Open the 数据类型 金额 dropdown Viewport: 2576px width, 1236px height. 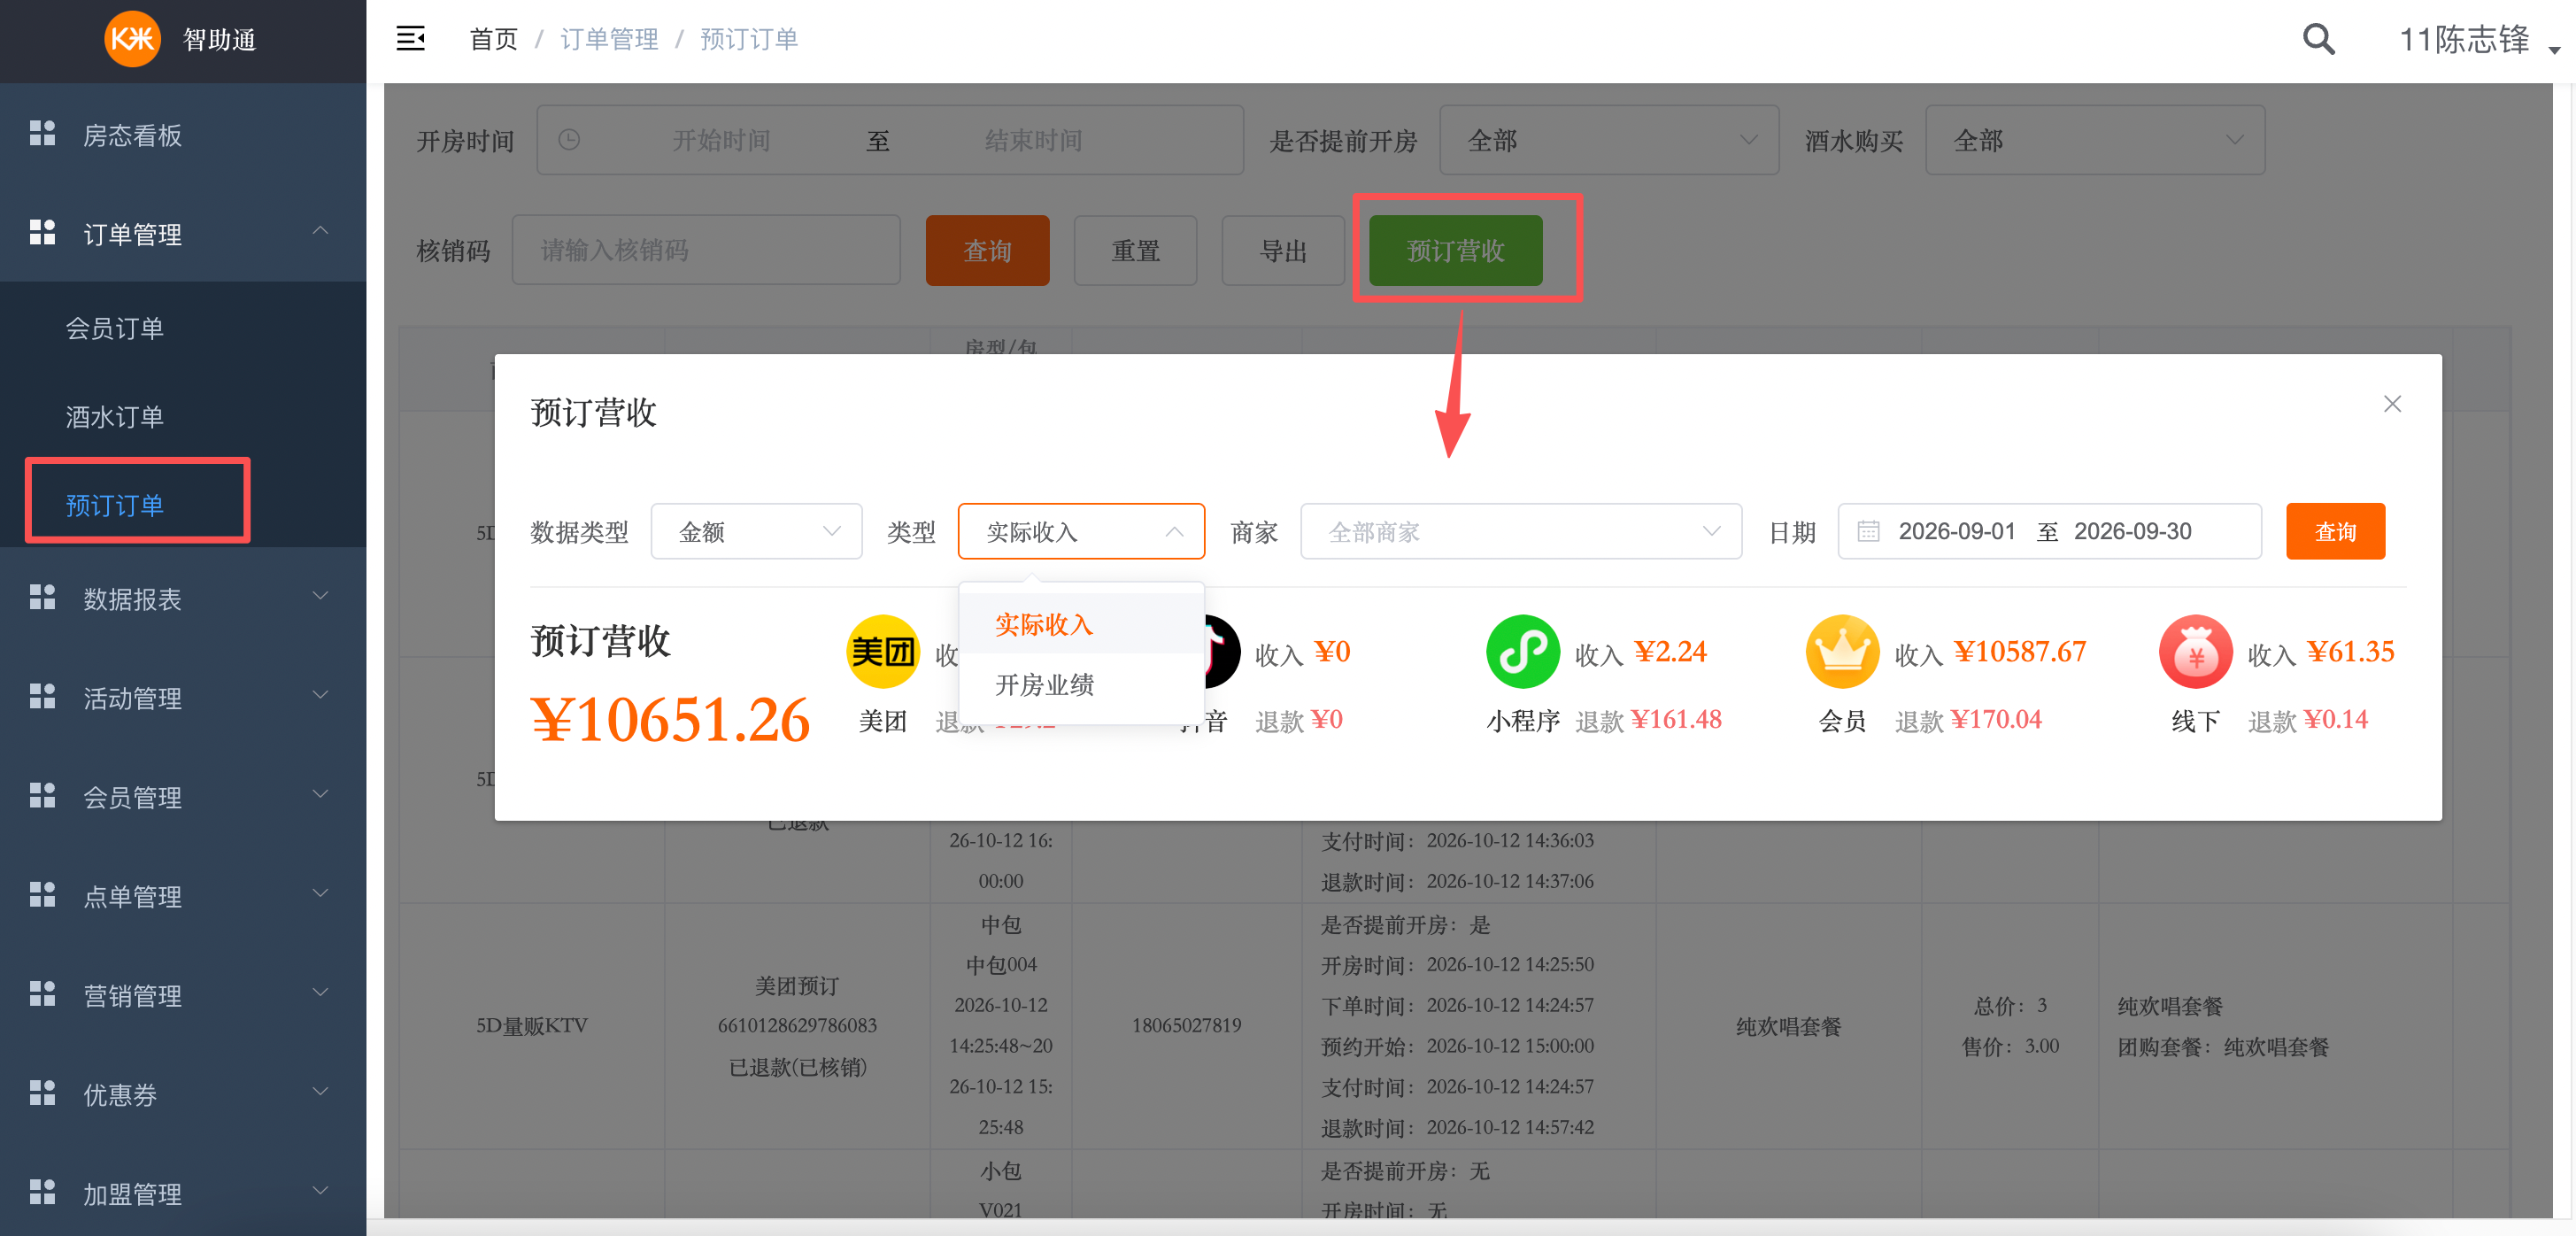(756, 531)
